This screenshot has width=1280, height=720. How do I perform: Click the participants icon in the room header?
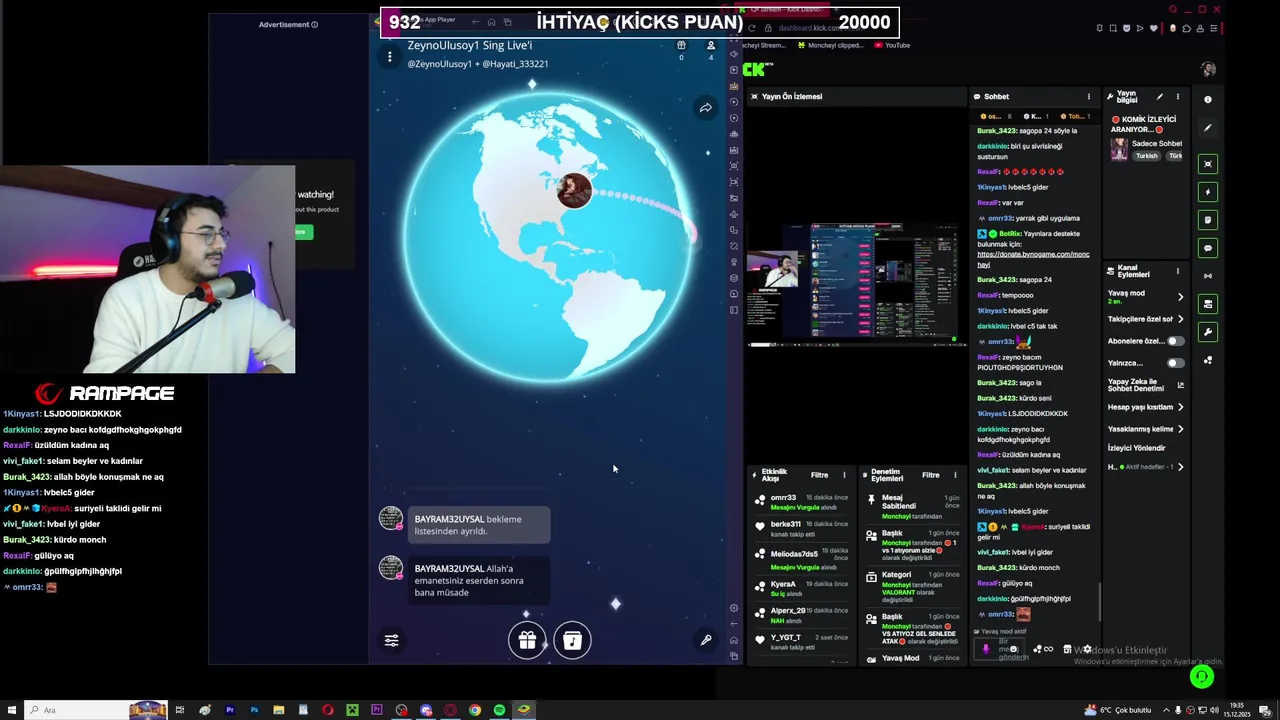[711, 46]
